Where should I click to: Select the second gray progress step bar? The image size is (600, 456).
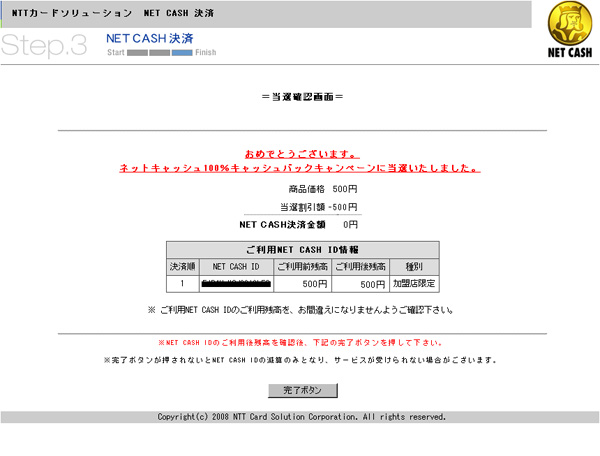point(160,53)
